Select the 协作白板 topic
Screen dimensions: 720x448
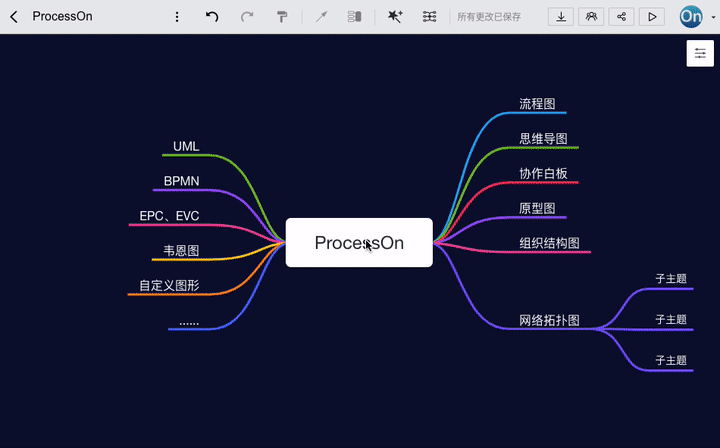point(543,174)
